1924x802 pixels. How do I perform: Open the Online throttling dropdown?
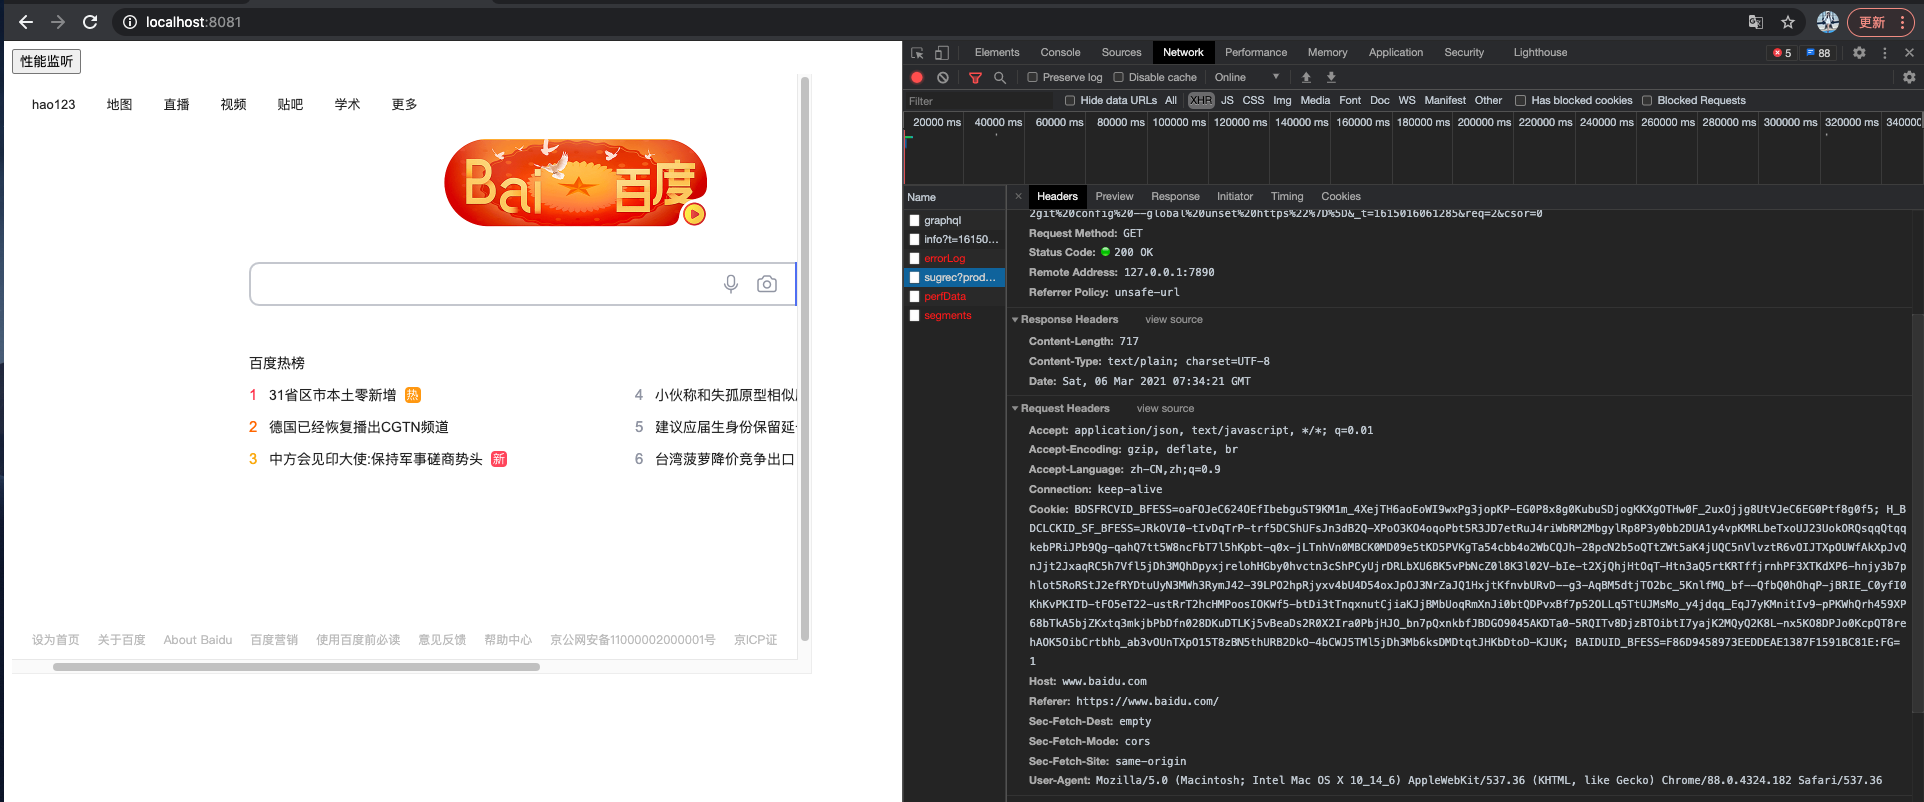pyautogui.click(x=1247, y=77)
